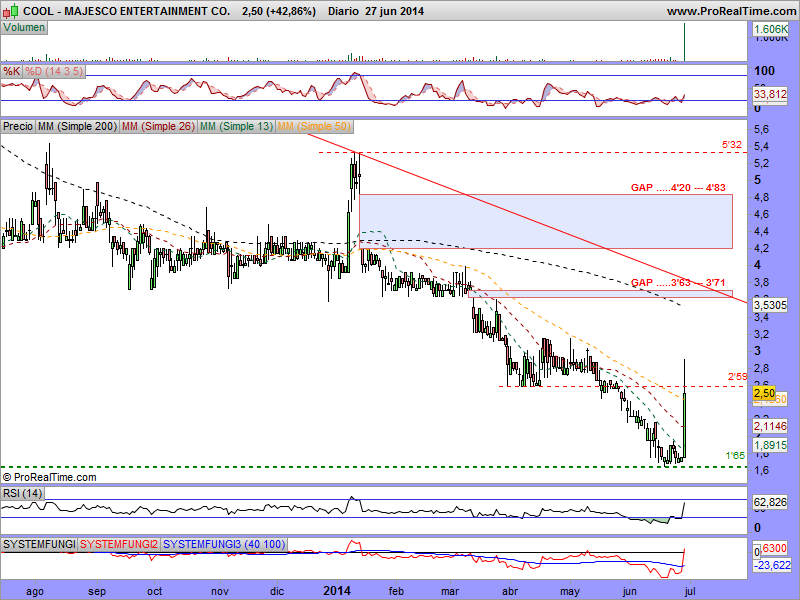Click the feb month marker on time axis
800x600 pixels.
(396, 591)
